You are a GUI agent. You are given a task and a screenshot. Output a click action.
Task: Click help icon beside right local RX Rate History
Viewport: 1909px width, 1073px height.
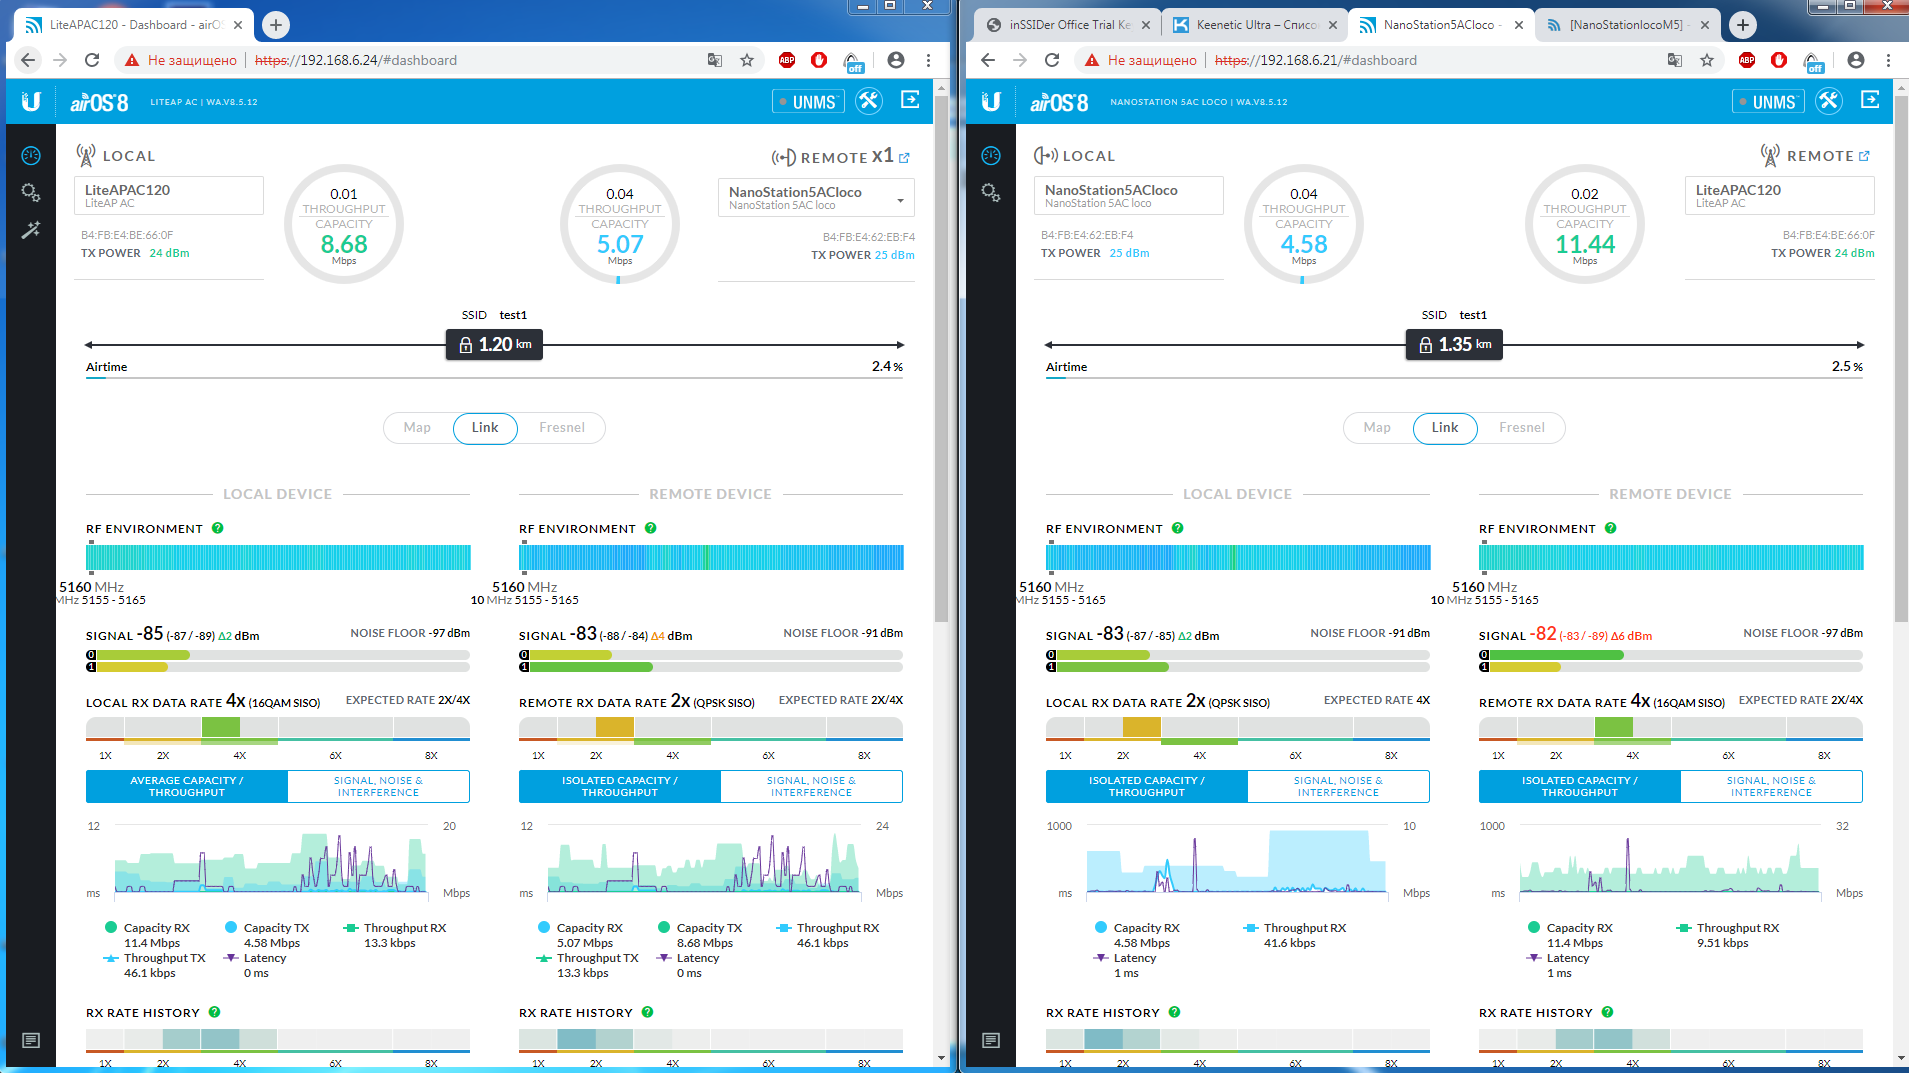coord(1175,1012)
